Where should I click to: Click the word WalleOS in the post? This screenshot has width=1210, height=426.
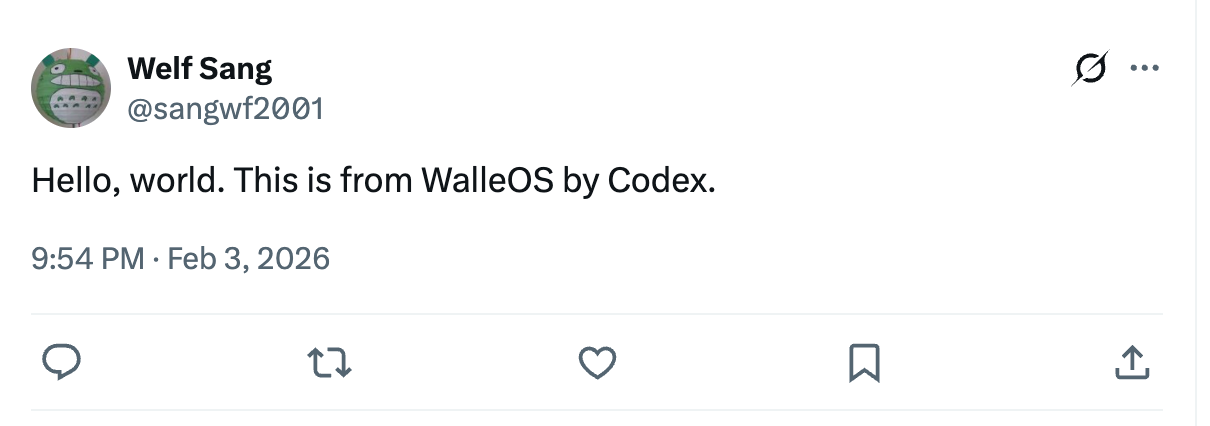pos(487,183)
